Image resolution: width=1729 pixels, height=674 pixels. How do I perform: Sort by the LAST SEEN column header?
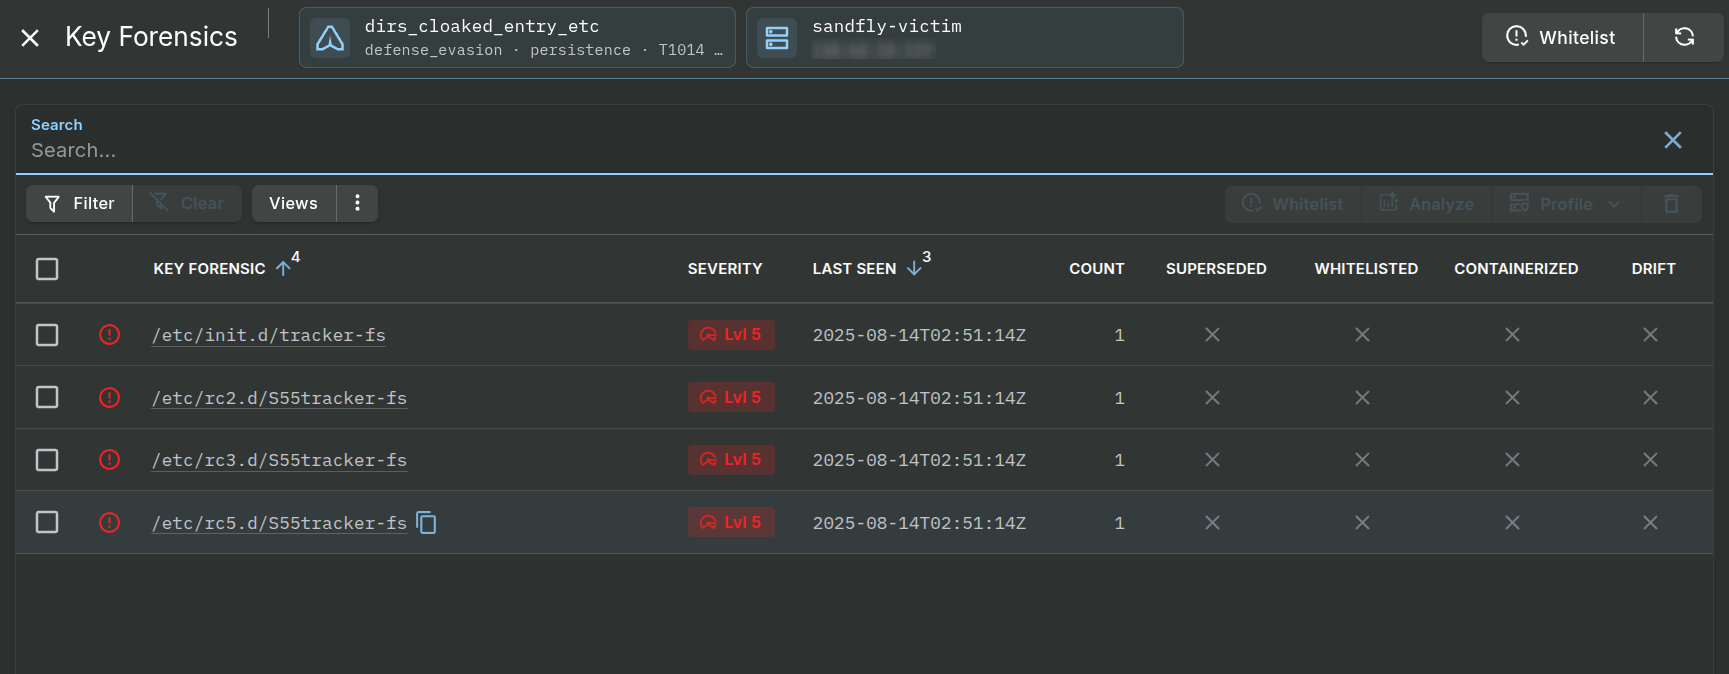pyautogui.click(x=854, y=269)
